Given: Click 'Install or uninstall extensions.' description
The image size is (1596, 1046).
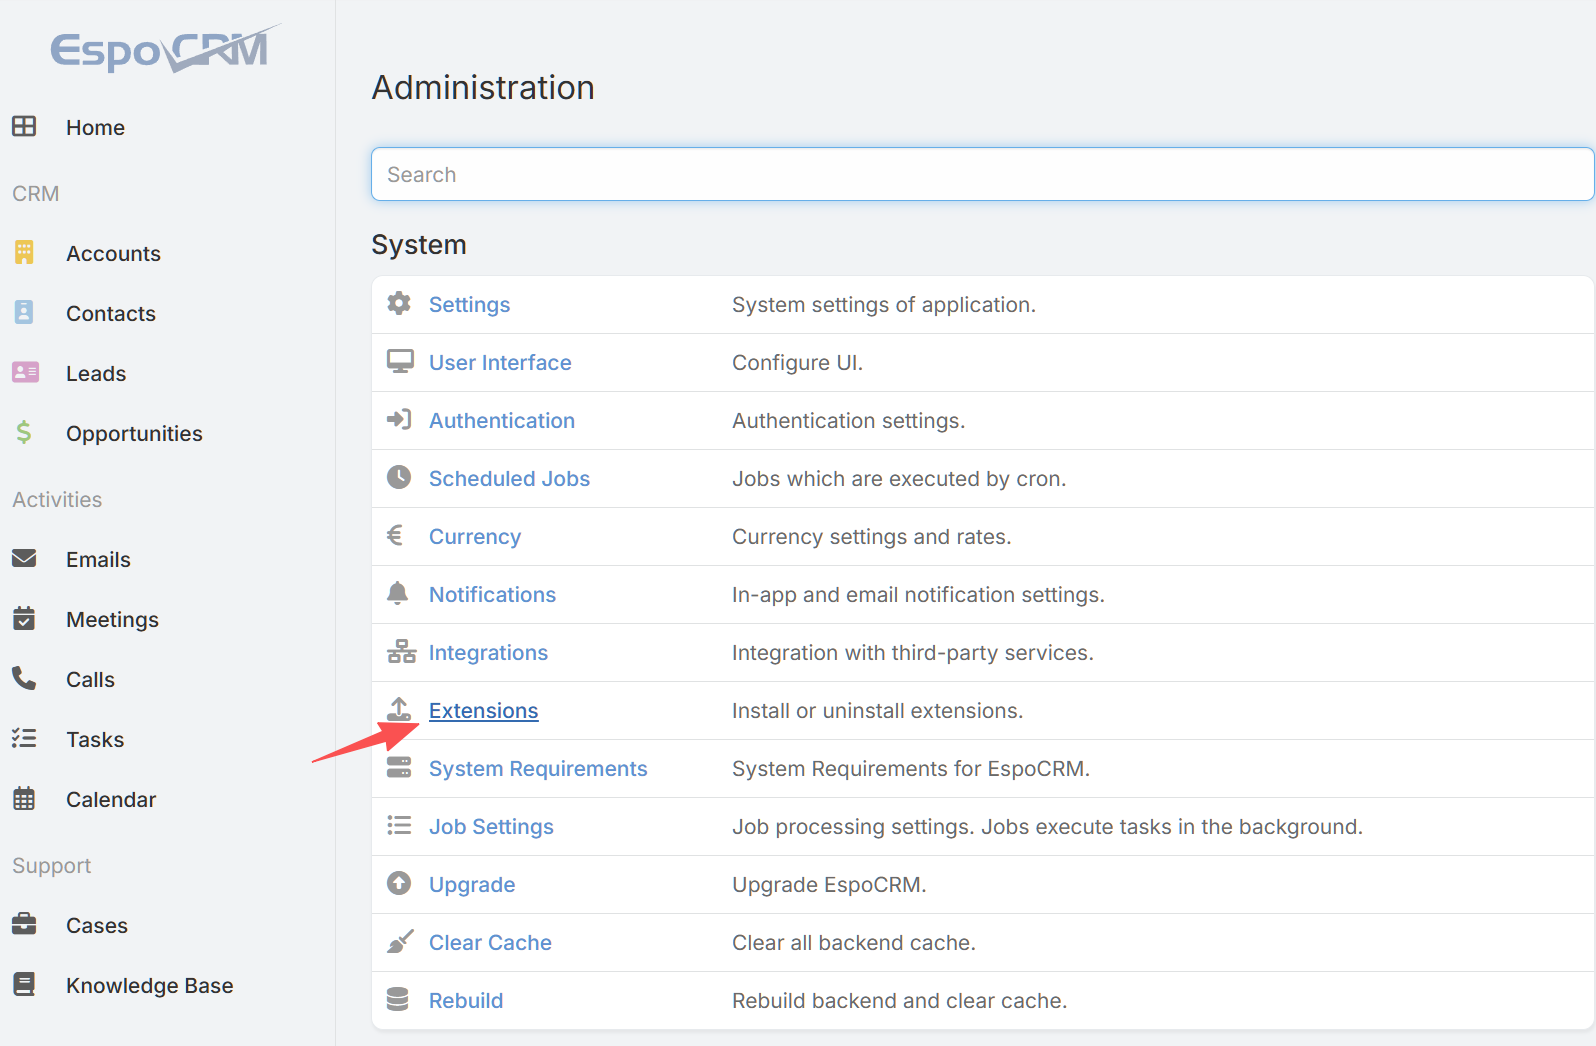Looking at the screenshot, I should click(x=877, y=710).
